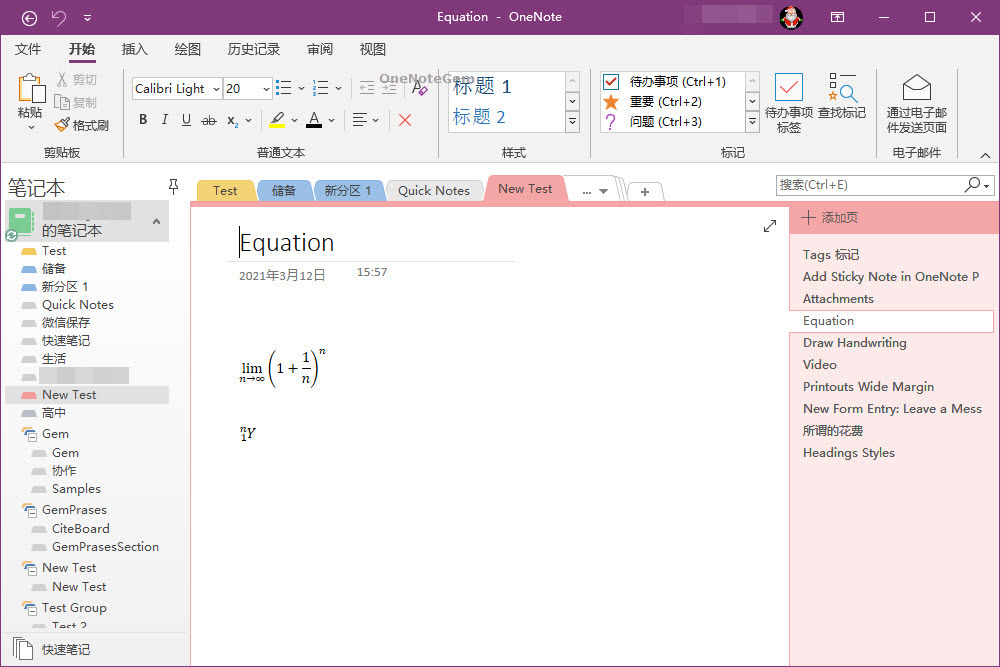Toggle Bold formatting

(x=143, y=120)
